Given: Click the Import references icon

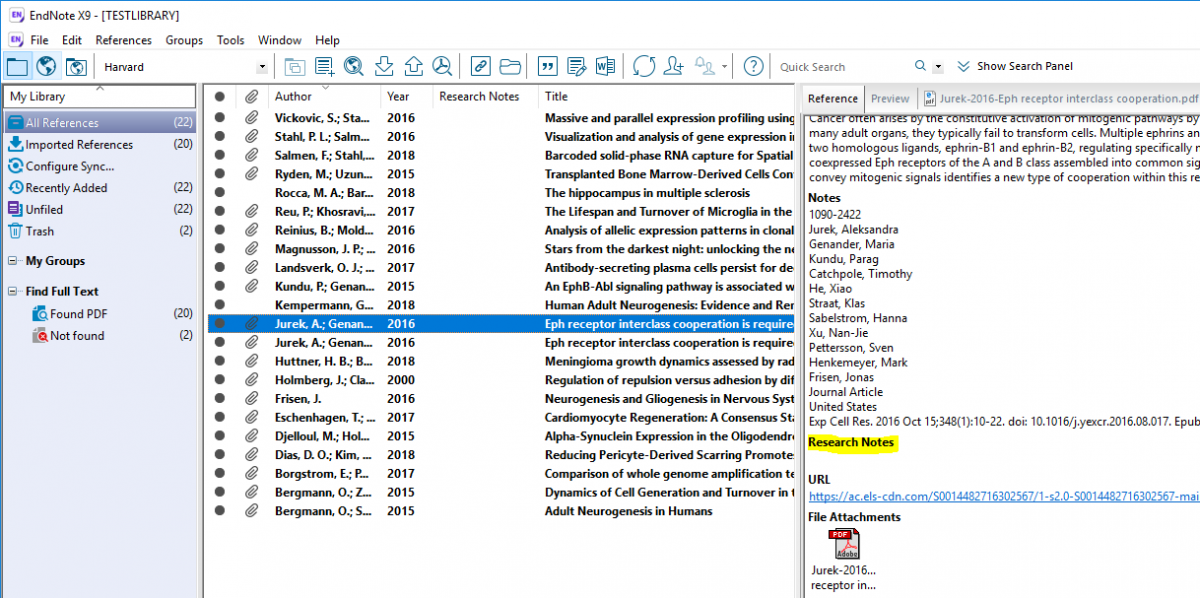Looking at the screenshot, I should [x=383, y=65].
